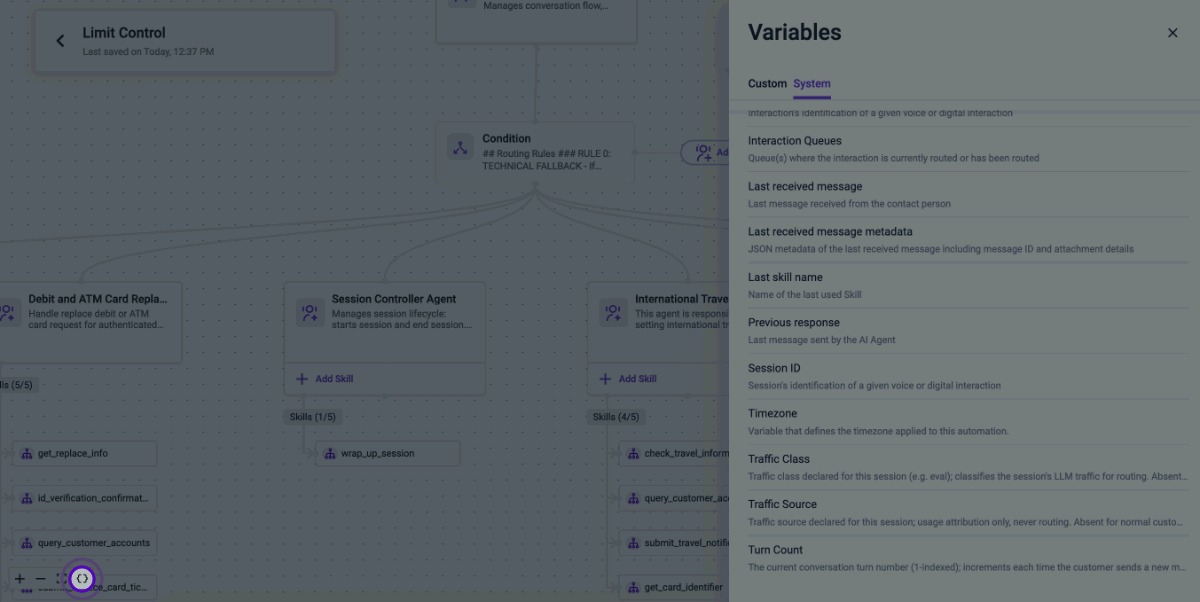1200x602 pixels.
Task: Select the Previous response variable
Action: click(968, 331)
